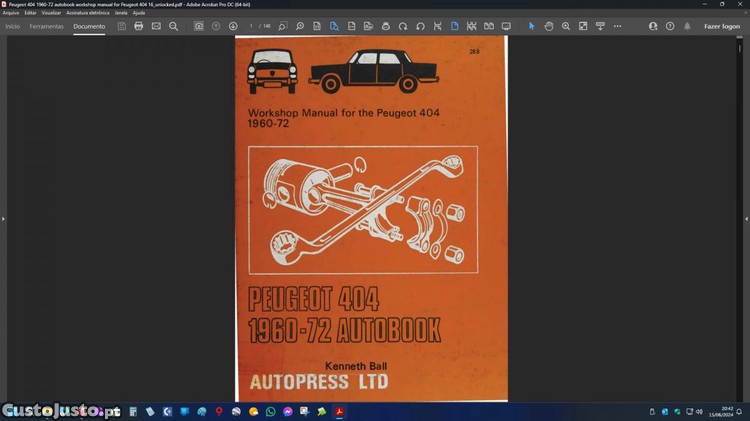The width and height of the screenshot is (750, 421).
Task: Click the page number input field
Action: [x=252, y=26]
